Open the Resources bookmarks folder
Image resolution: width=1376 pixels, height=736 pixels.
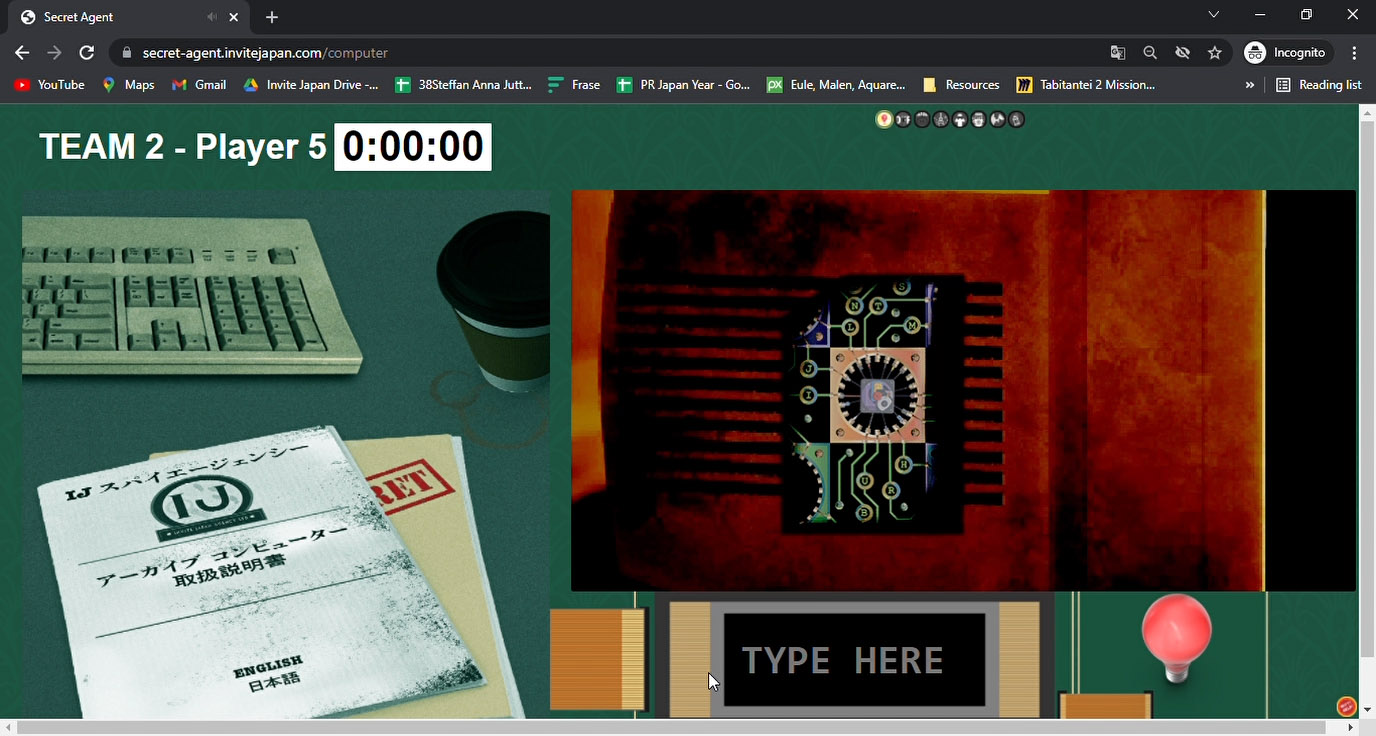[x=961, y=85]
